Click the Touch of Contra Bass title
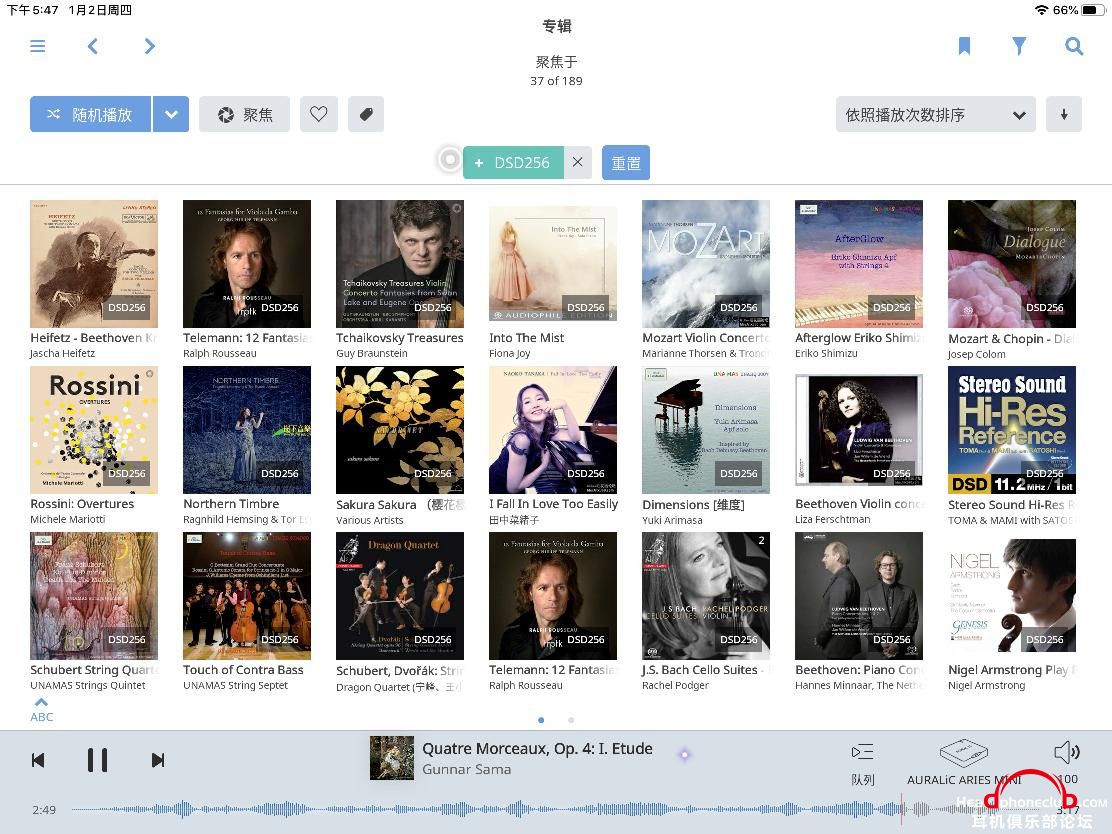1112x834 pixels. click(x=243, y=669)
